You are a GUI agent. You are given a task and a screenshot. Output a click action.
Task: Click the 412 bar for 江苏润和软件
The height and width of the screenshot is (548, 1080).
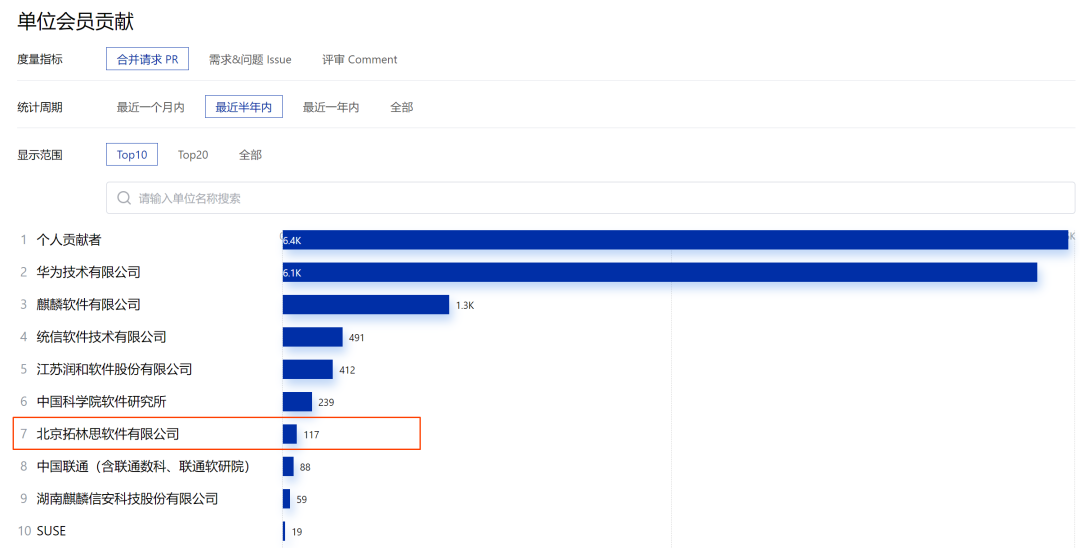click(308, 369)
